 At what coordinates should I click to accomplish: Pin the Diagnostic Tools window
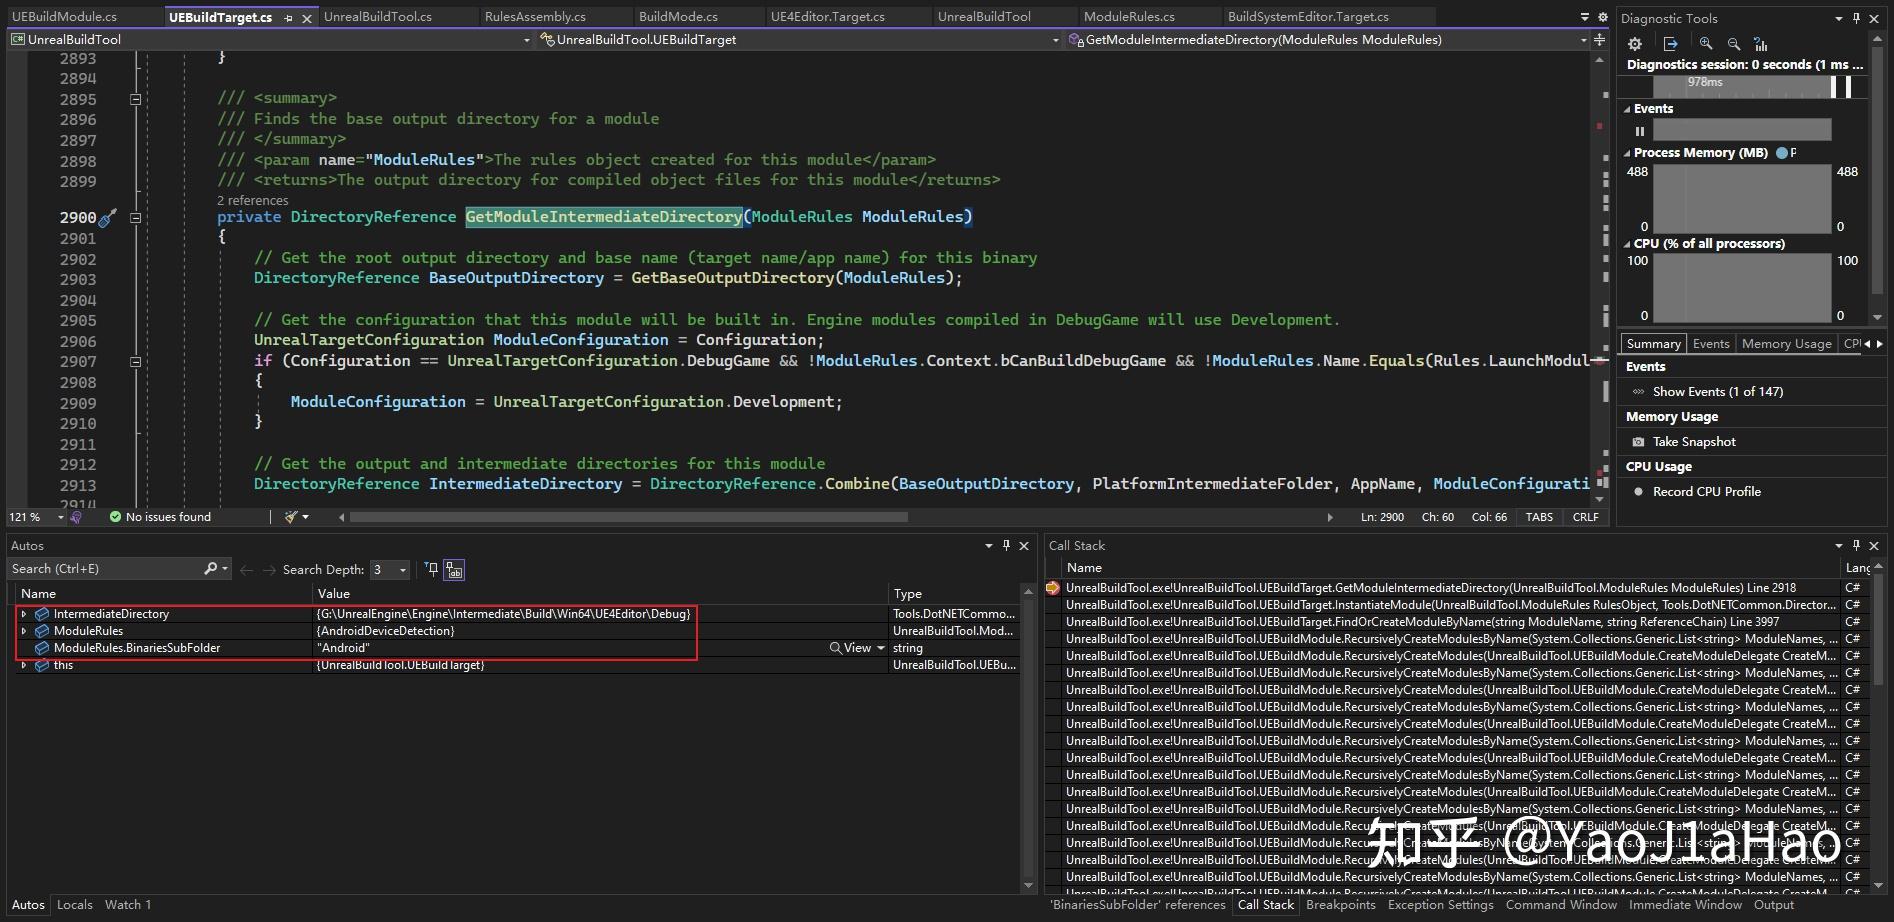tap(1856, 18)
